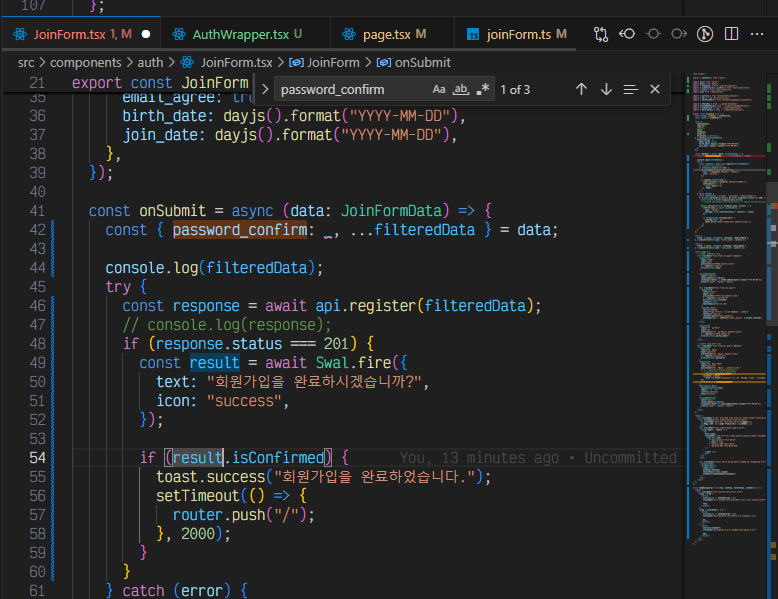Click the source control graph icon
Screen dimensions: 778x599
tap(705, 34)
